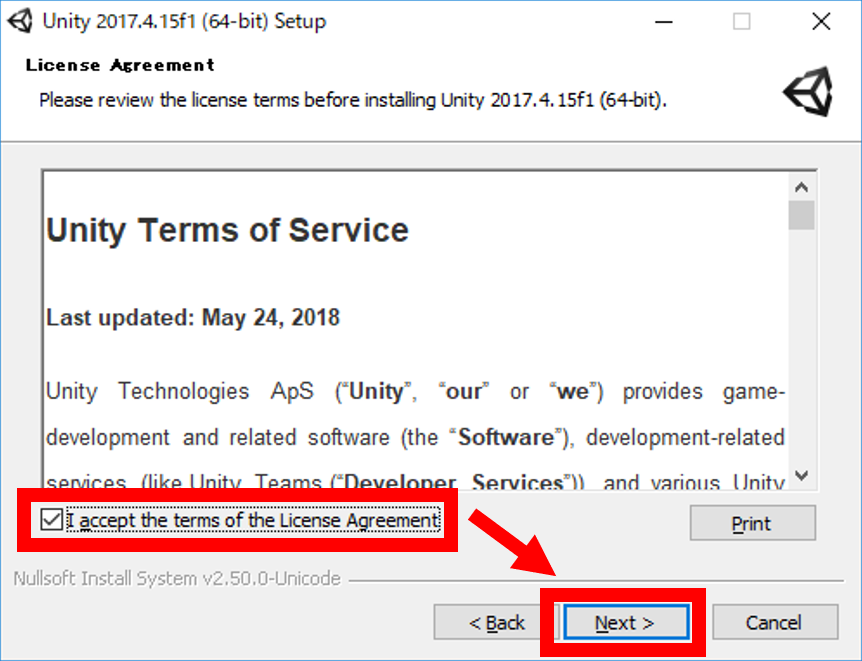Minimize the Unity Setup window
Screen dimensions: 862x661
(662, 21)
